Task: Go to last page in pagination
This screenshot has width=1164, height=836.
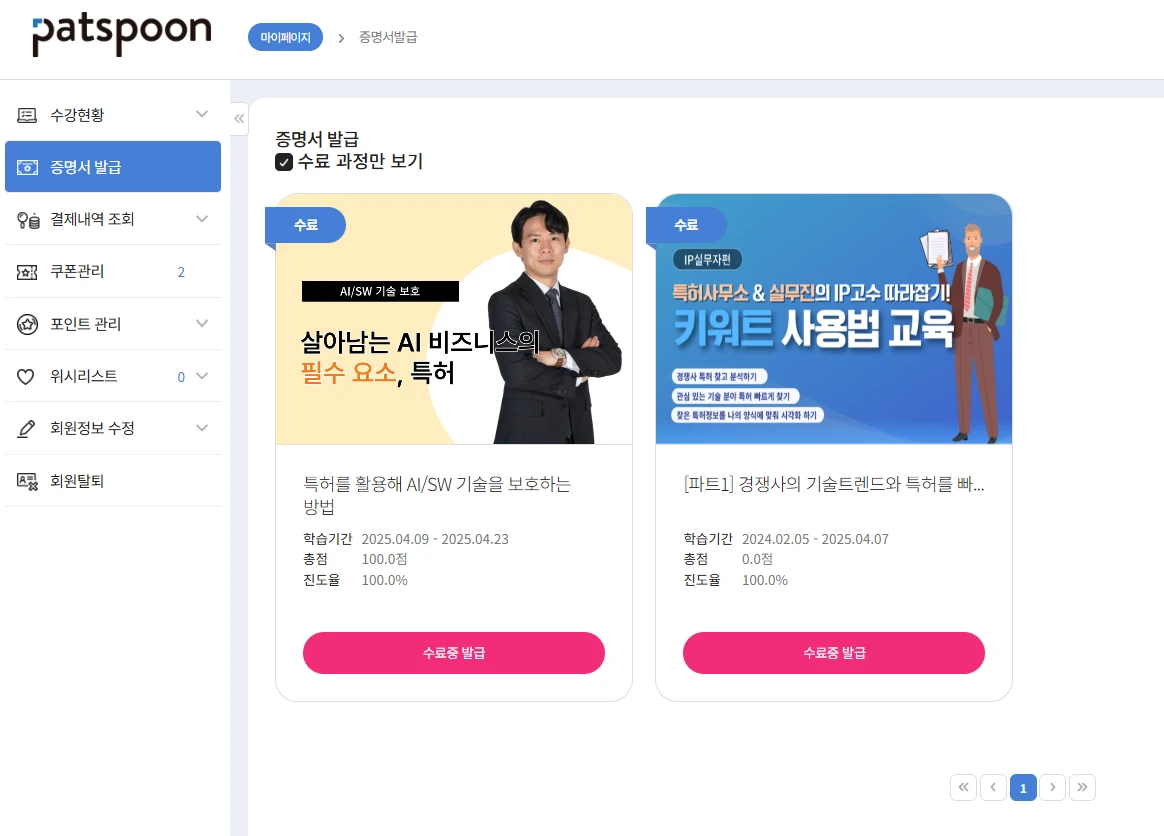Action: tap(1082, 787)
